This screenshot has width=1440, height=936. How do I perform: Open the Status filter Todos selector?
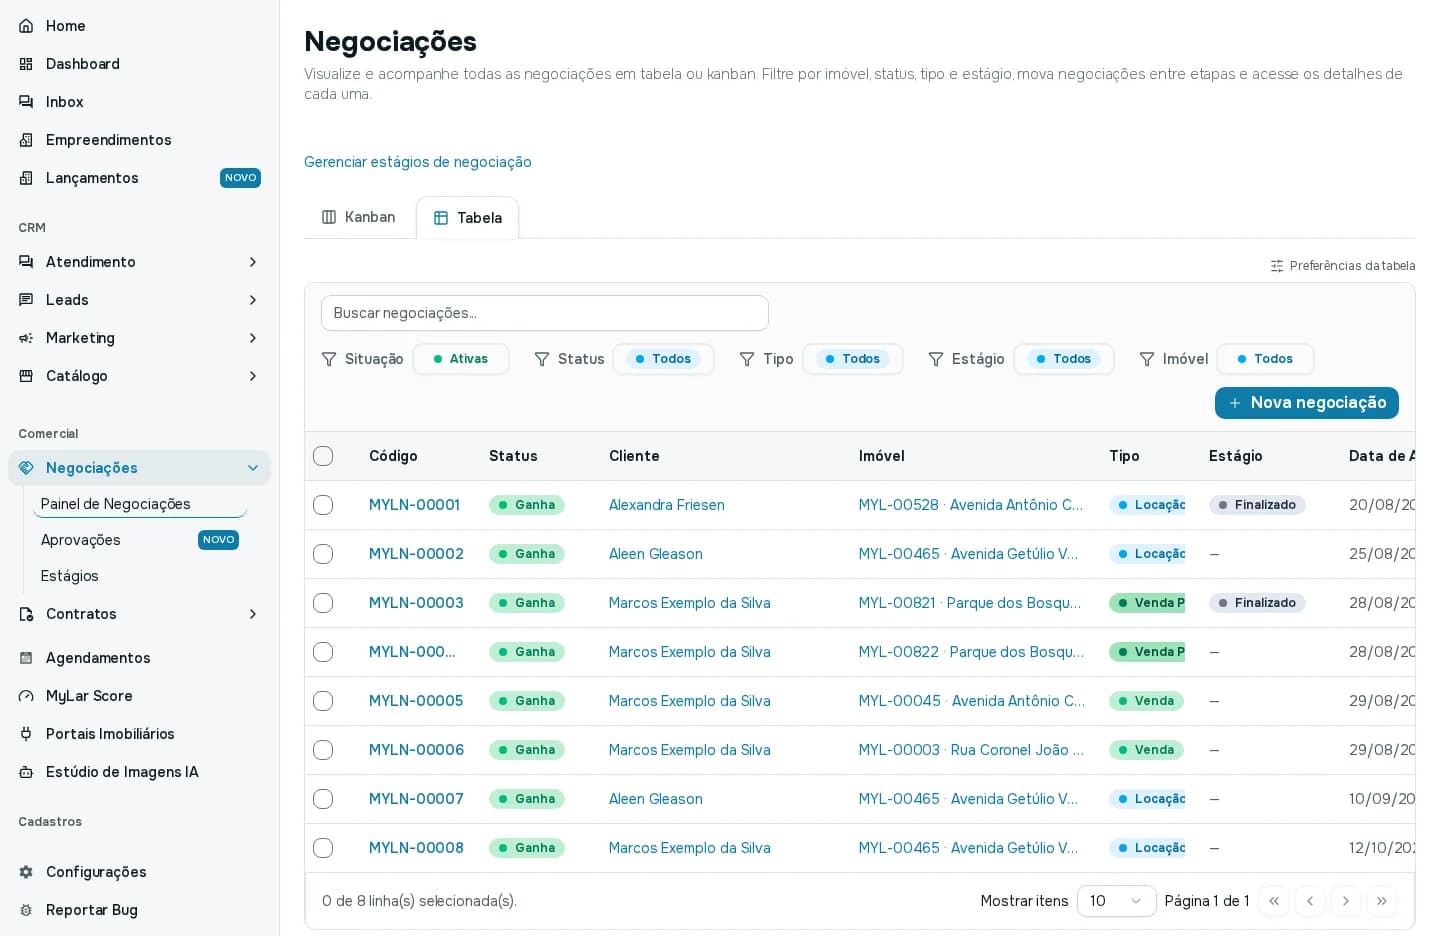click(664, 359)
